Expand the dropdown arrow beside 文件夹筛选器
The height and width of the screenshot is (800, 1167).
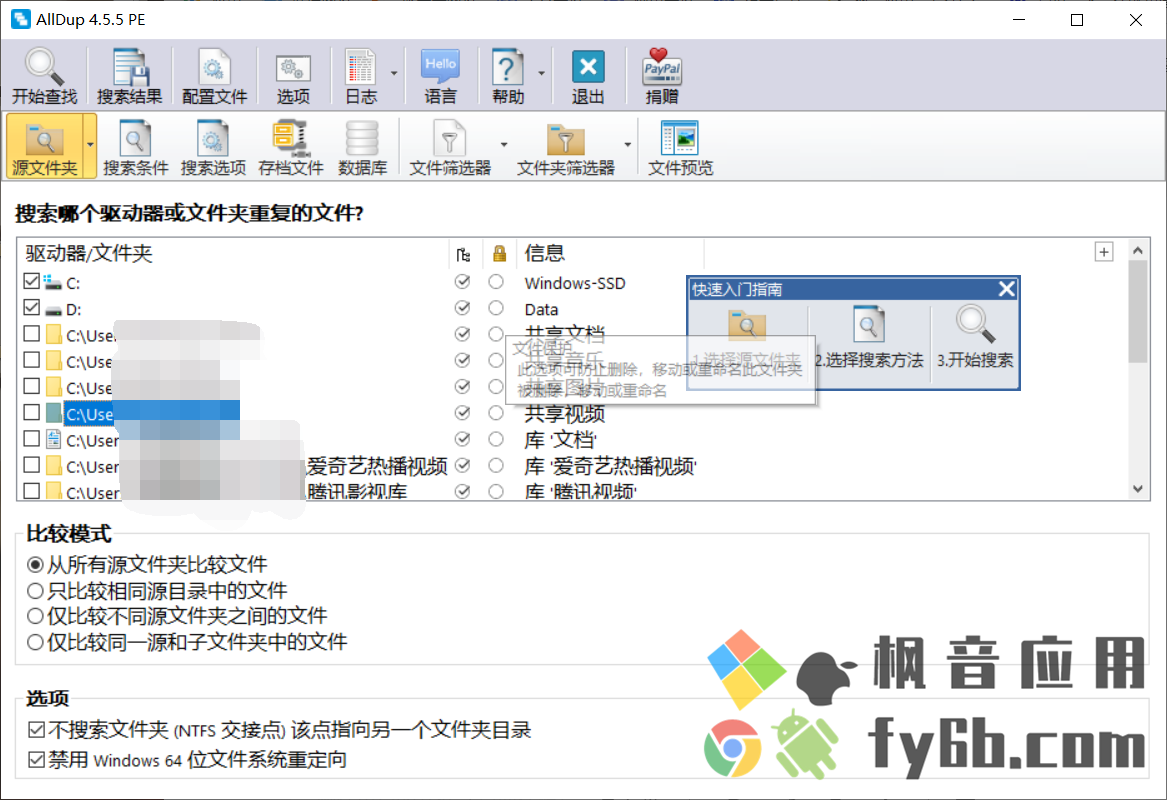(627, 145)
